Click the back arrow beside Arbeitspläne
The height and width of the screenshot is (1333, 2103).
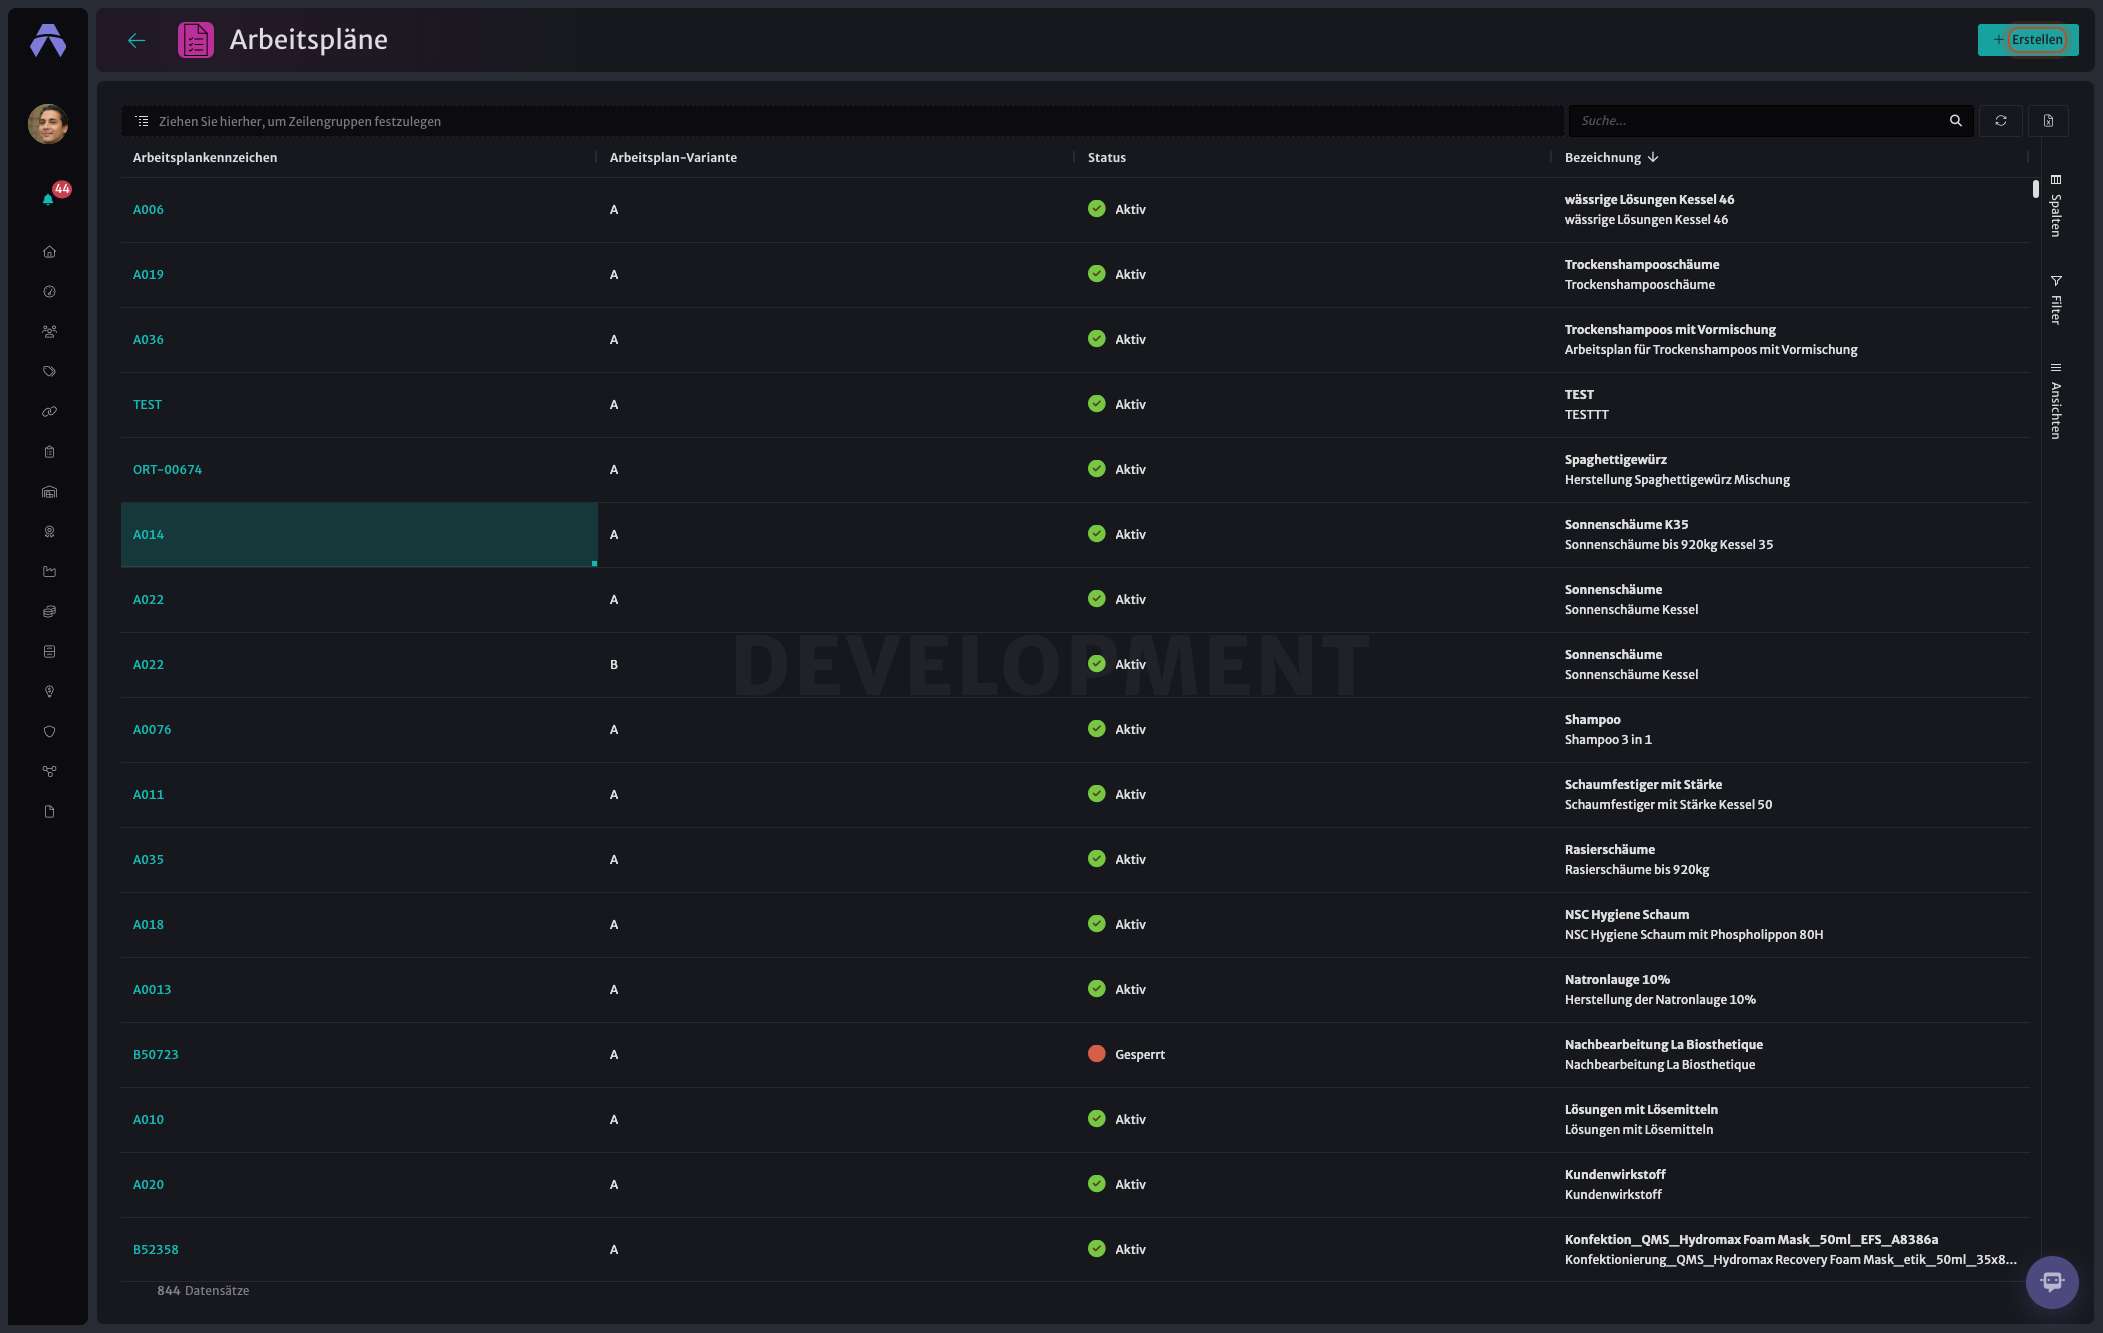point(137,40)
